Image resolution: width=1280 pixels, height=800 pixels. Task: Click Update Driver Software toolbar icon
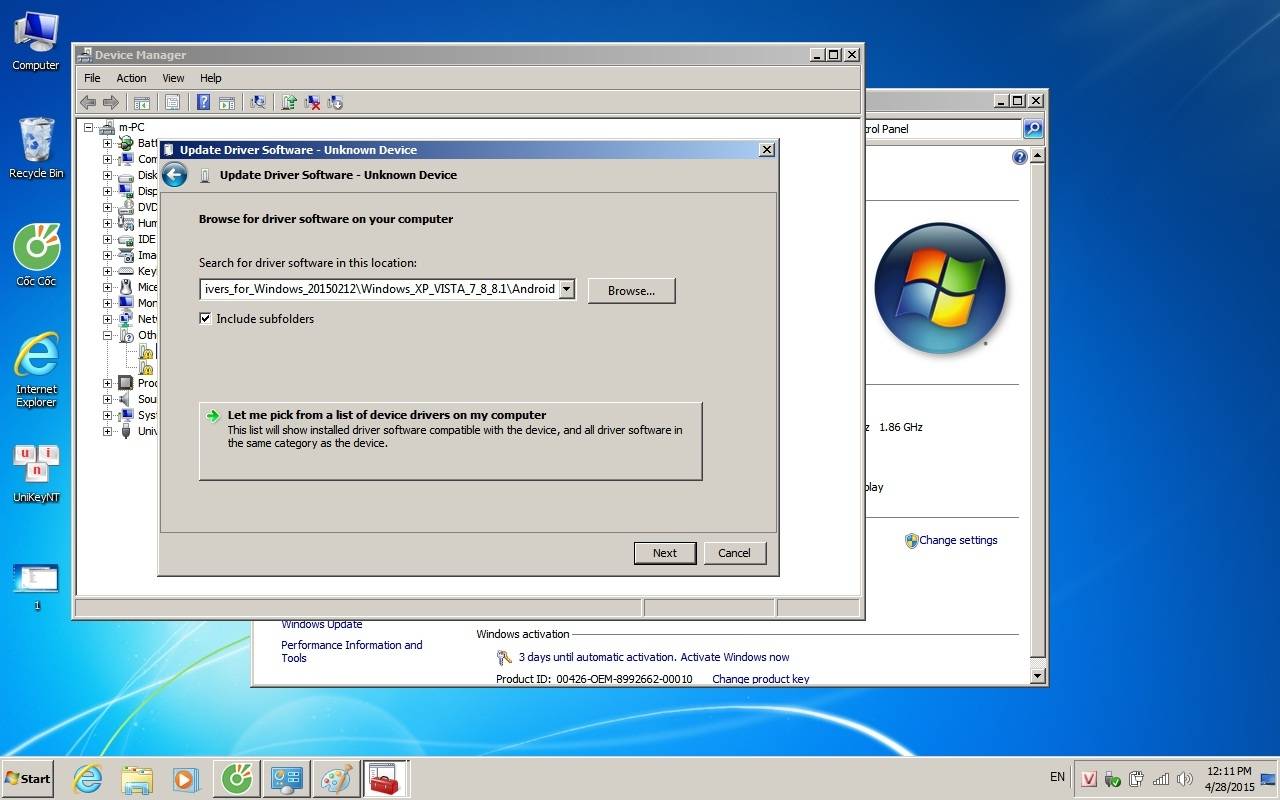289,102
